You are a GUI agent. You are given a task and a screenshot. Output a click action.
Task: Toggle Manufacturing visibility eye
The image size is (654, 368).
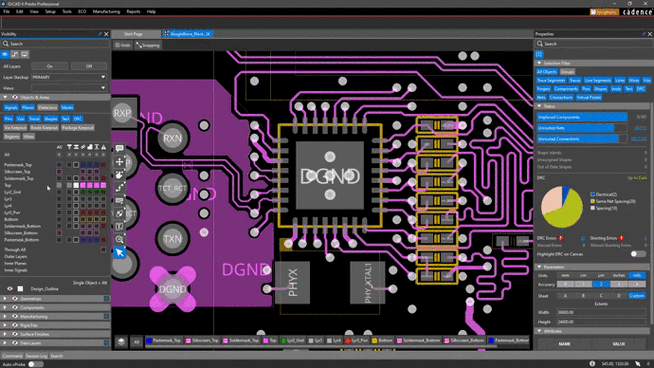(15, 316)
